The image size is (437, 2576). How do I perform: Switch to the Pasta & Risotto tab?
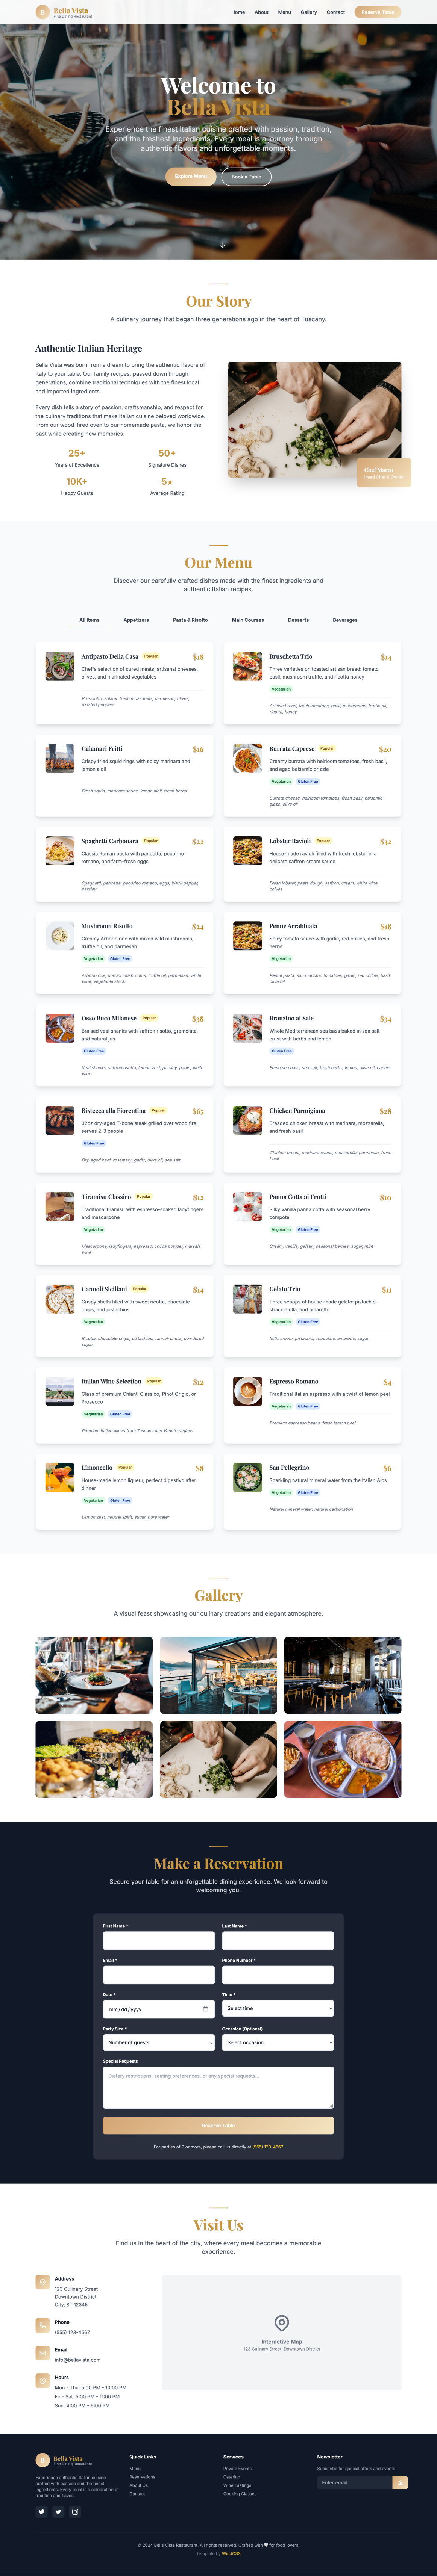[x=190, y=620]
